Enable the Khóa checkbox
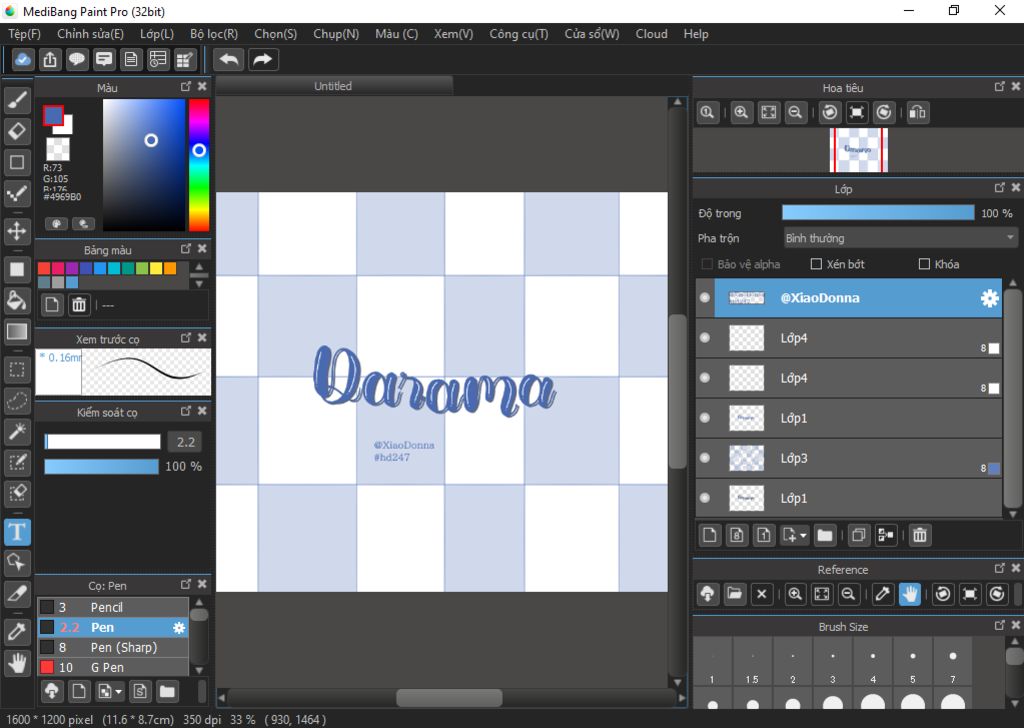1024x728 pixels. tap(924, 264)
